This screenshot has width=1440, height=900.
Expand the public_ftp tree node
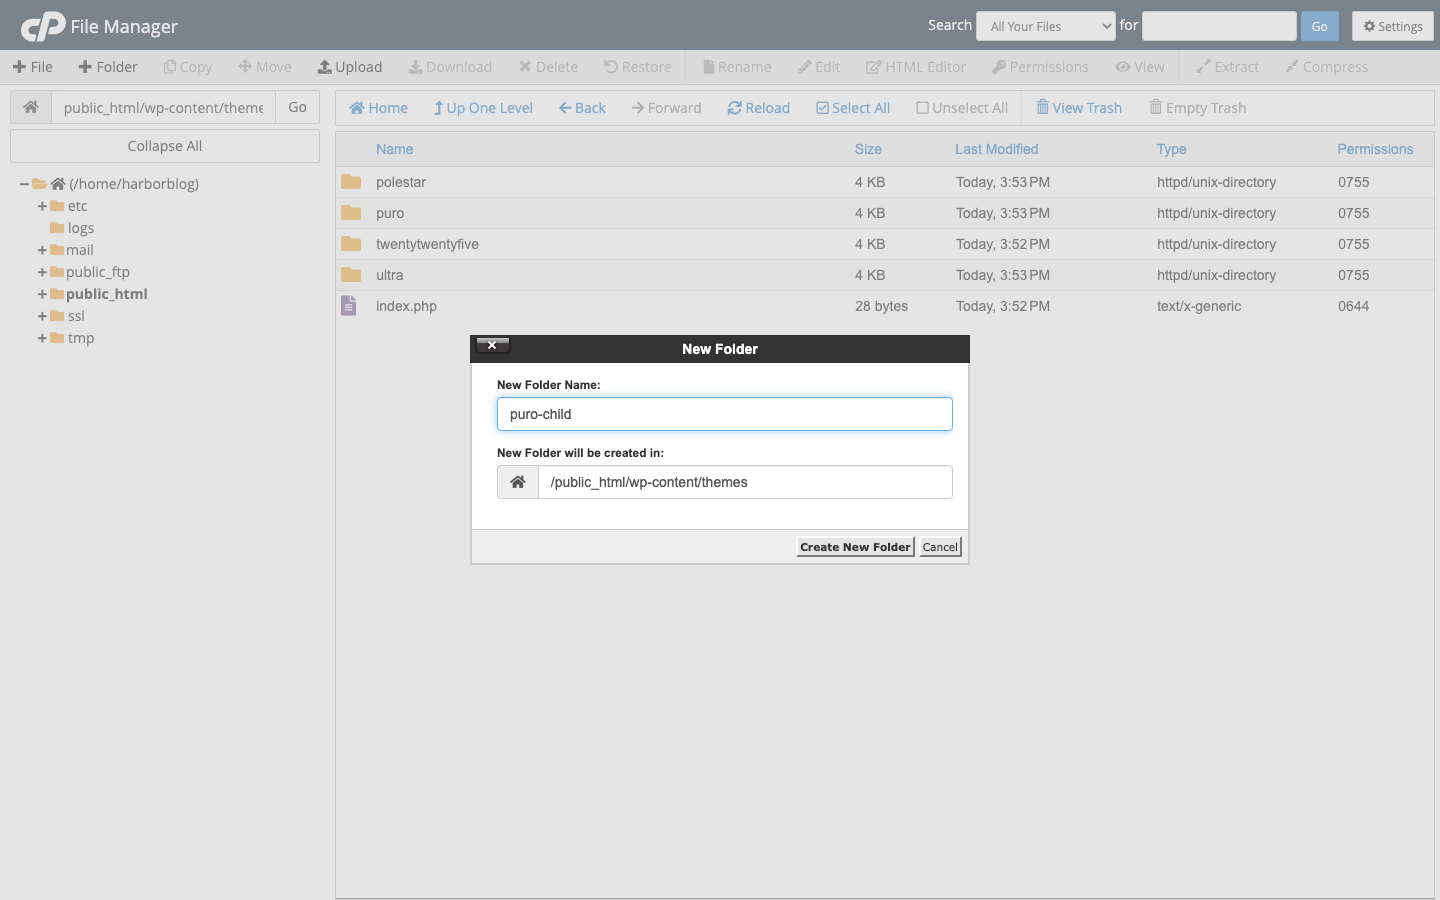pyautogui.click(x=42, y=272)
